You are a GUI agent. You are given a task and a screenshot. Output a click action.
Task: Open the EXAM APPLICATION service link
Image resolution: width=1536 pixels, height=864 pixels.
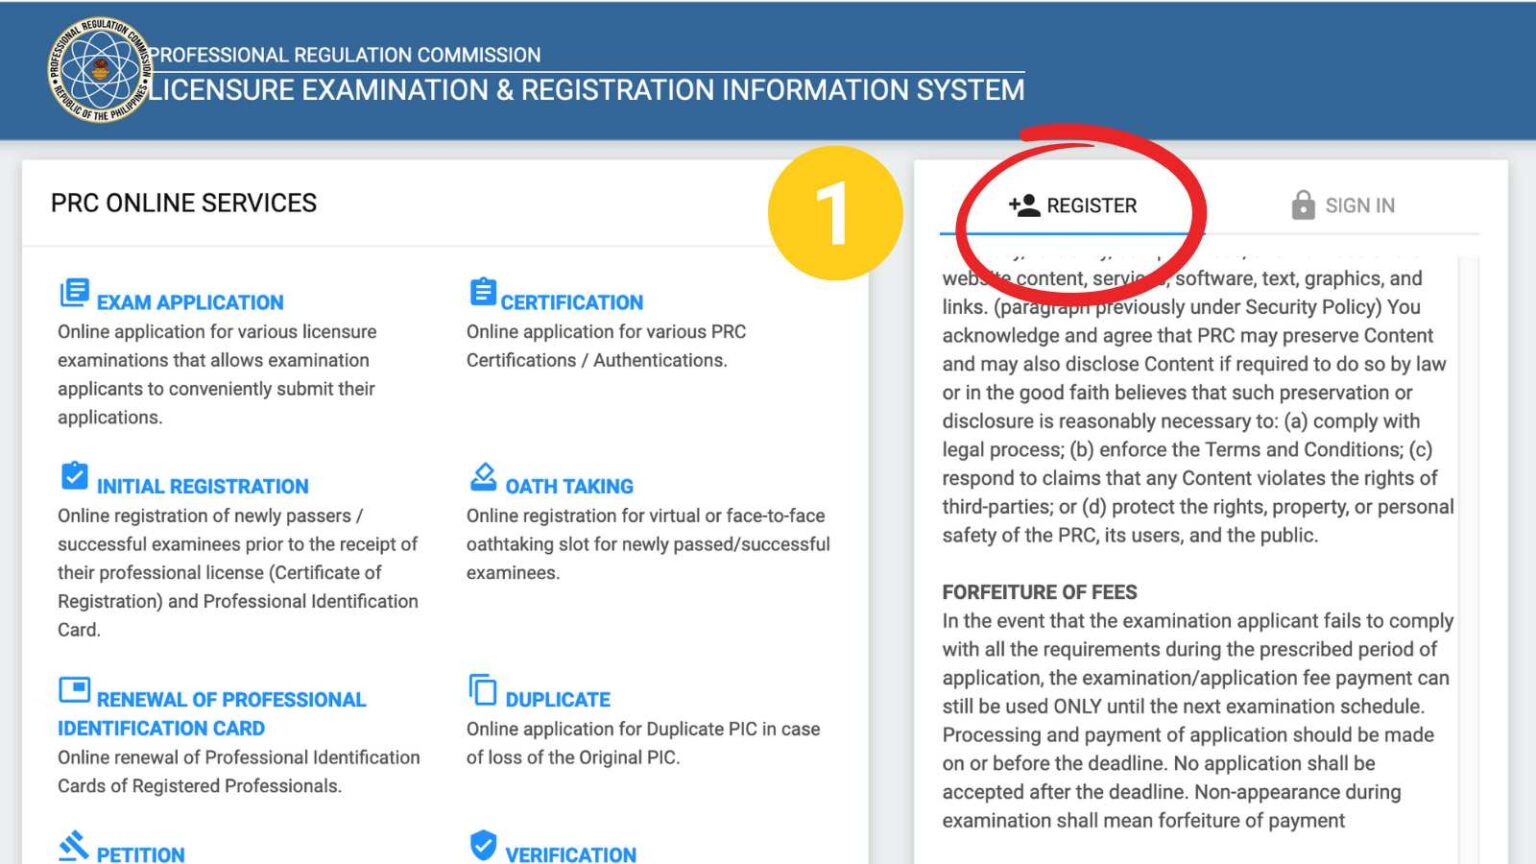pyautogui.click(x=190, y=302)
